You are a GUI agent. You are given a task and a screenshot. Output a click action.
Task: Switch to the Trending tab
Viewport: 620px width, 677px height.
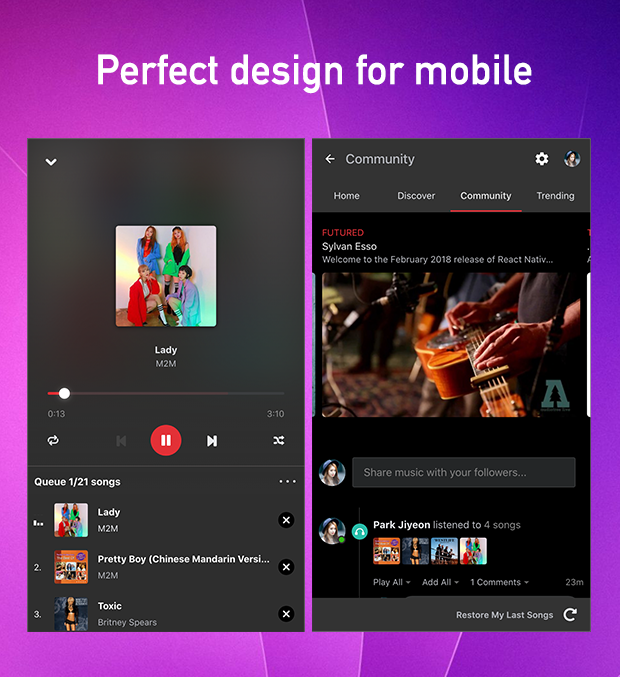point(555,196)
